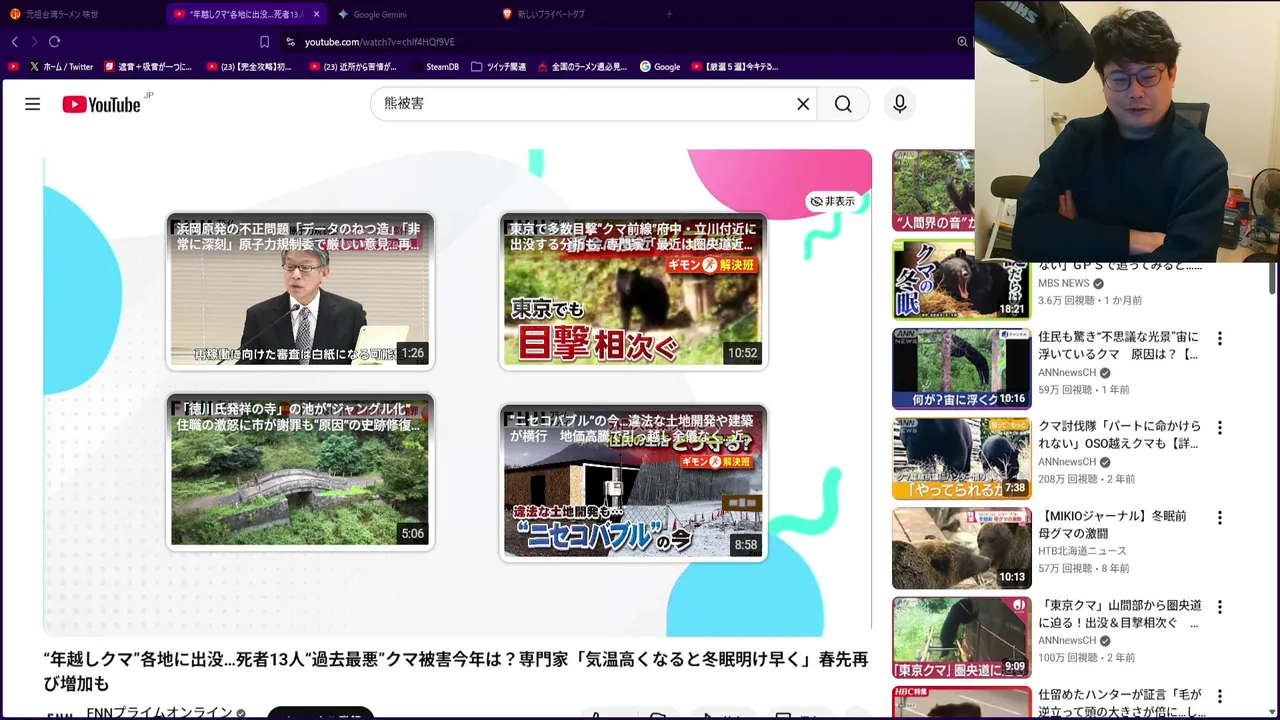
Task: Open 東京クマ 山間部から圏央道 title
Action: click(x=1118, y=613)
